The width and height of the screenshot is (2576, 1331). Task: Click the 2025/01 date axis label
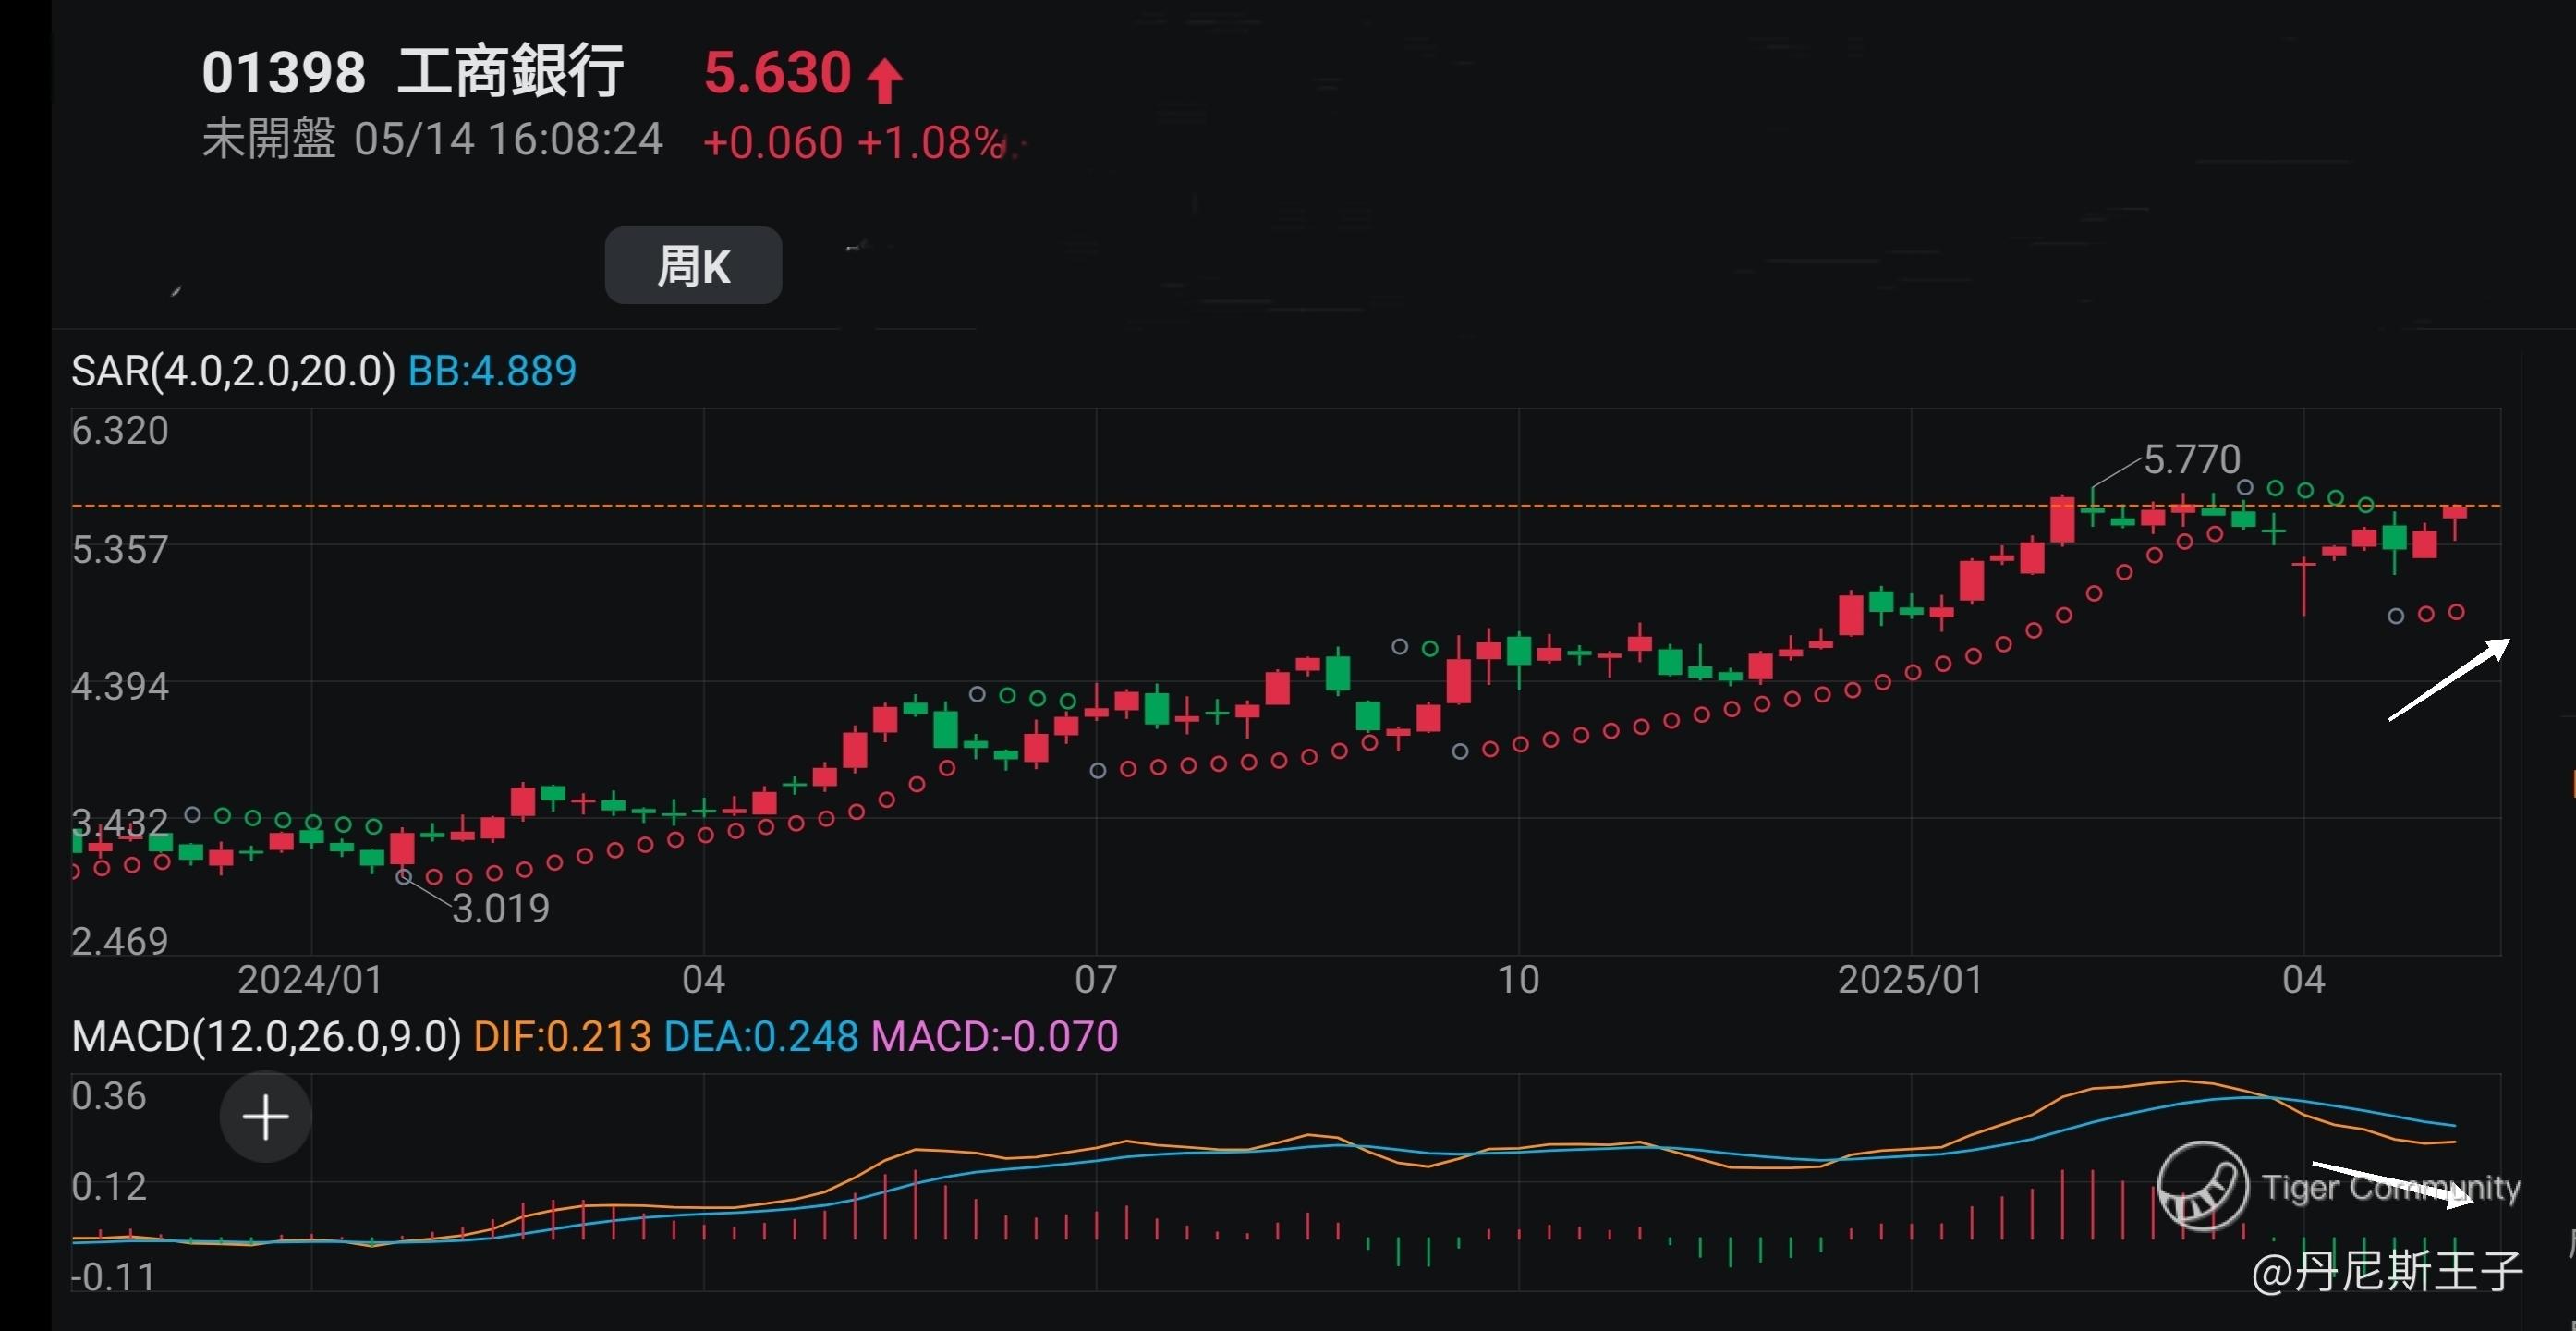point(1911,979)
